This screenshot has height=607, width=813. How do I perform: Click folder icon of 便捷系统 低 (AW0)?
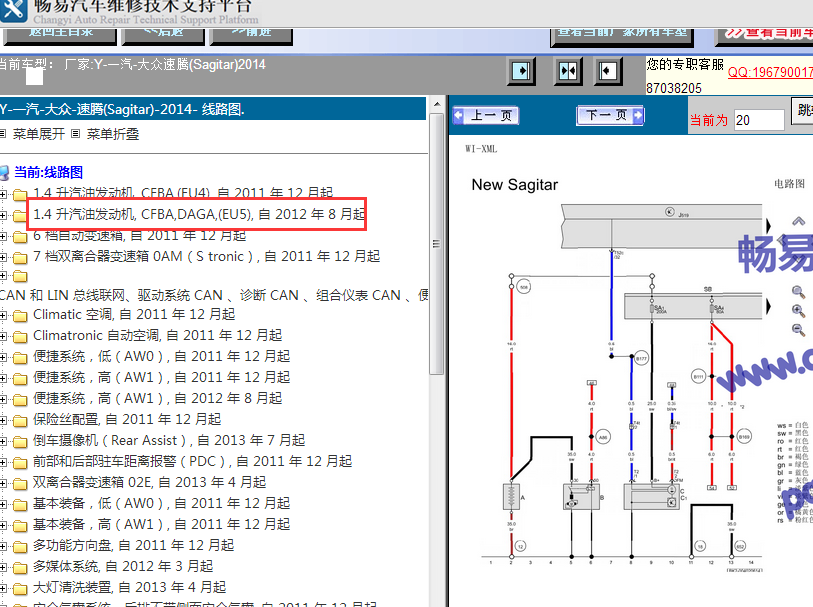20,358
